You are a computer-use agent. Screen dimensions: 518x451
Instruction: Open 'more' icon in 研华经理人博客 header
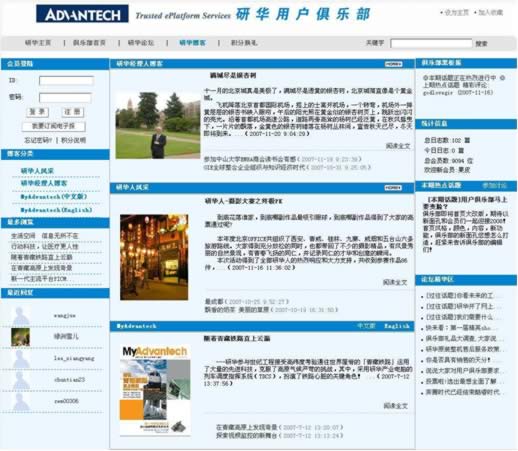point(393,64)
